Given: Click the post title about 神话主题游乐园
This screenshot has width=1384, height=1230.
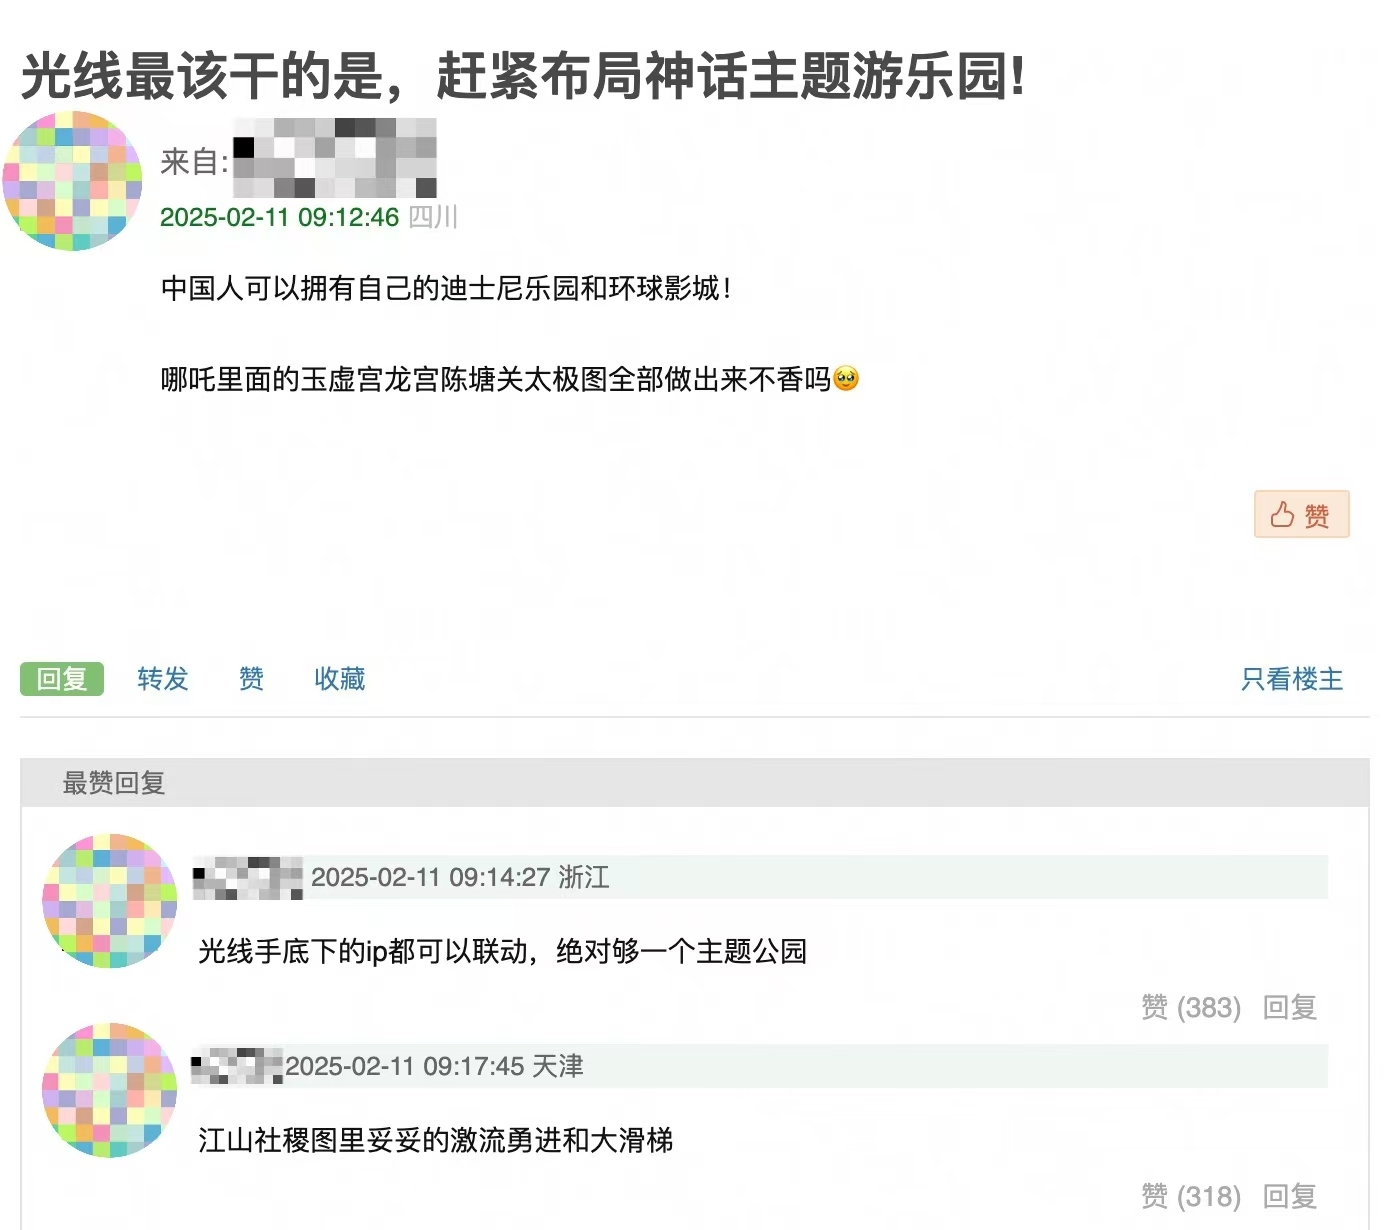Looking at the screenshot, I should [523, 76].
